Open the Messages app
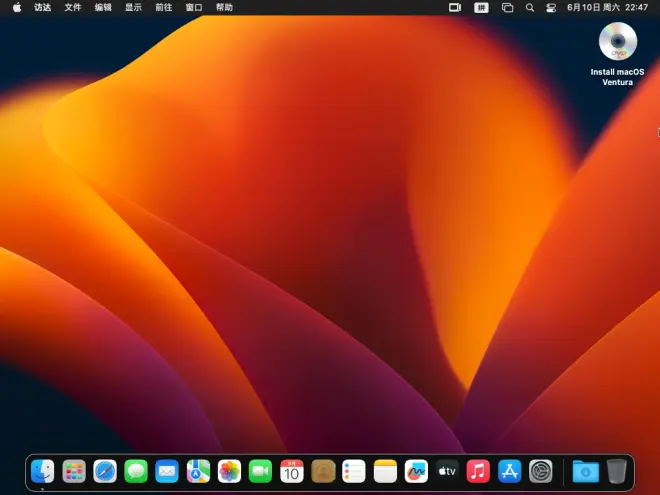Screen dimensions: 660x495 [x=136, y=471]
